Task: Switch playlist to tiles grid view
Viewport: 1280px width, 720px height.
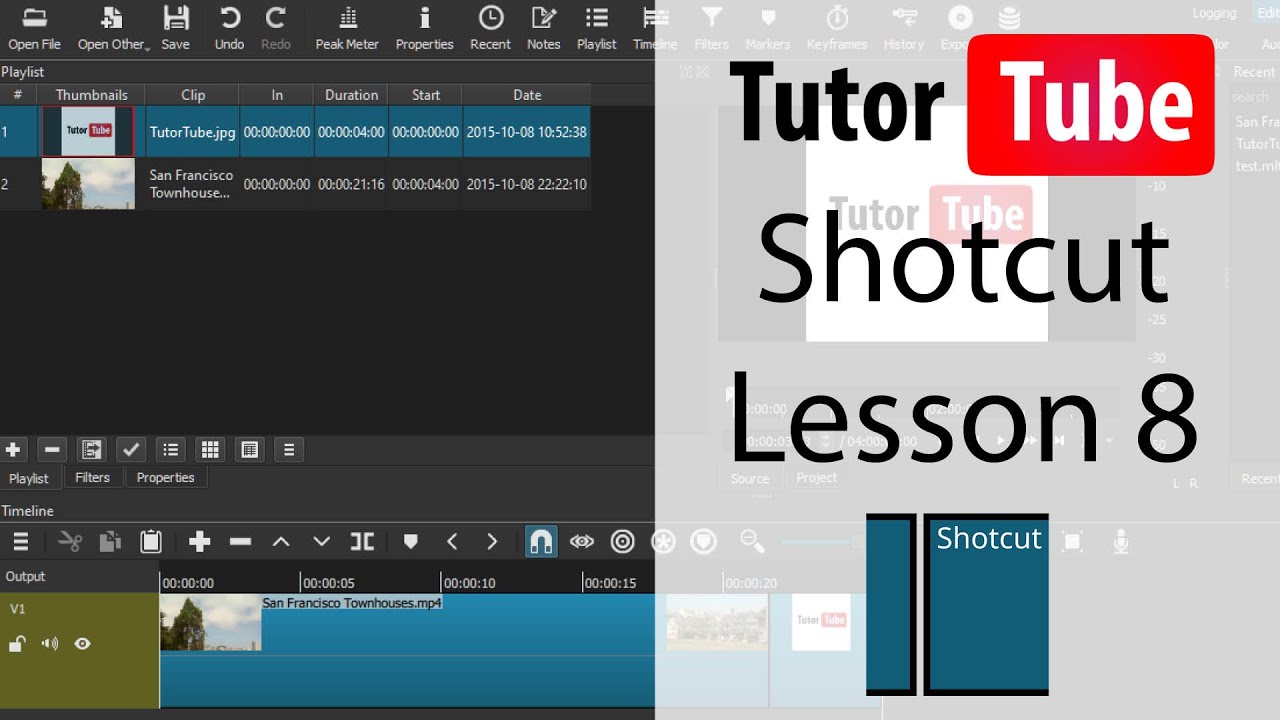Action: (x=210, y=450)
